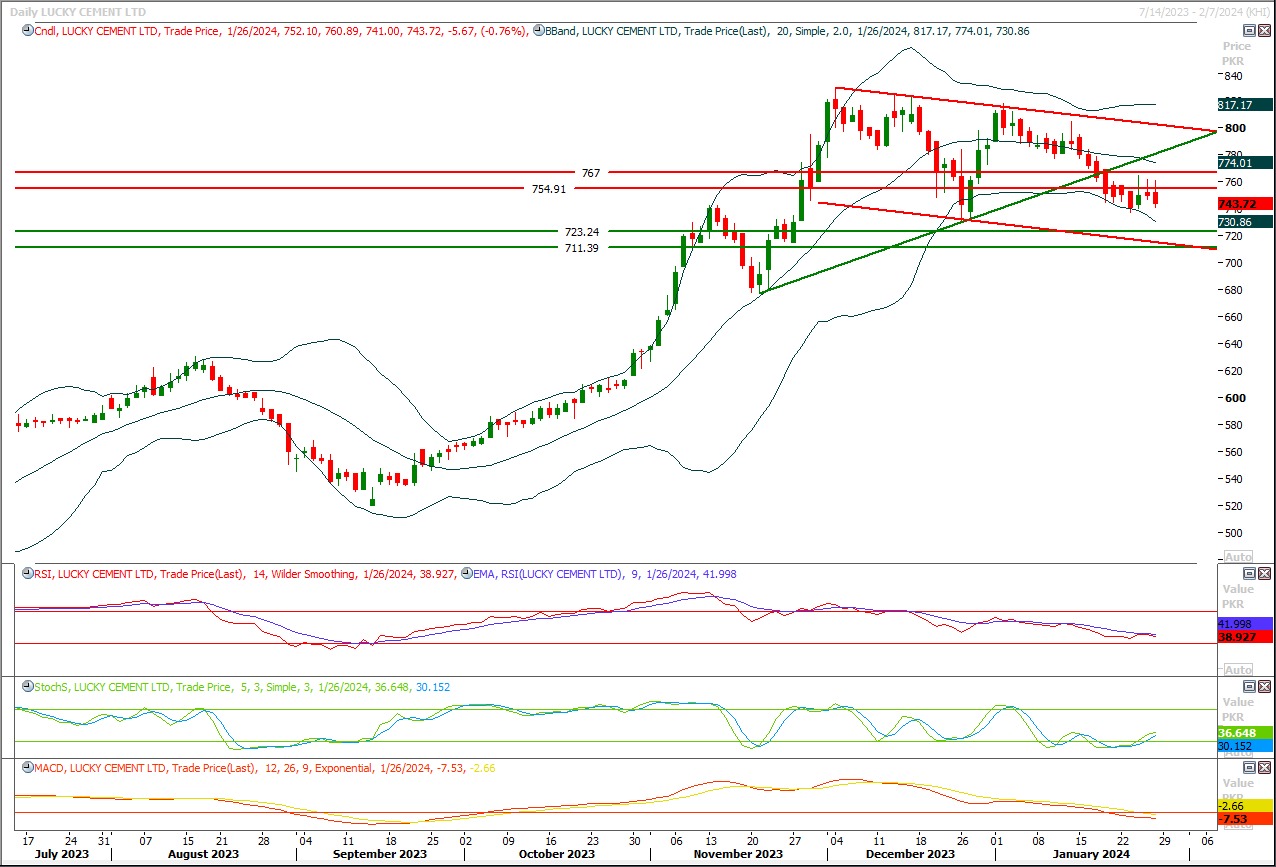This screenshot has height=867, width=1276.
Task: Click the panel icon before the RSI legend
Action: tap(26, 574)
